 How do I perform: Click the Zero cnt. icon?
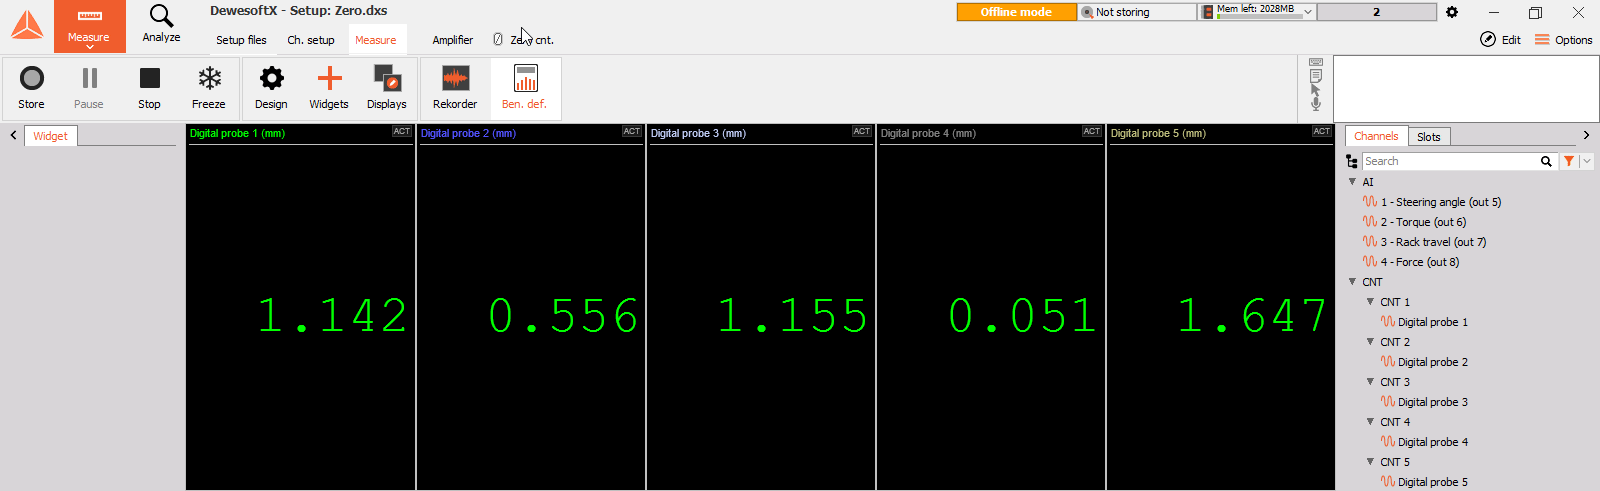(x=498, y=40)
